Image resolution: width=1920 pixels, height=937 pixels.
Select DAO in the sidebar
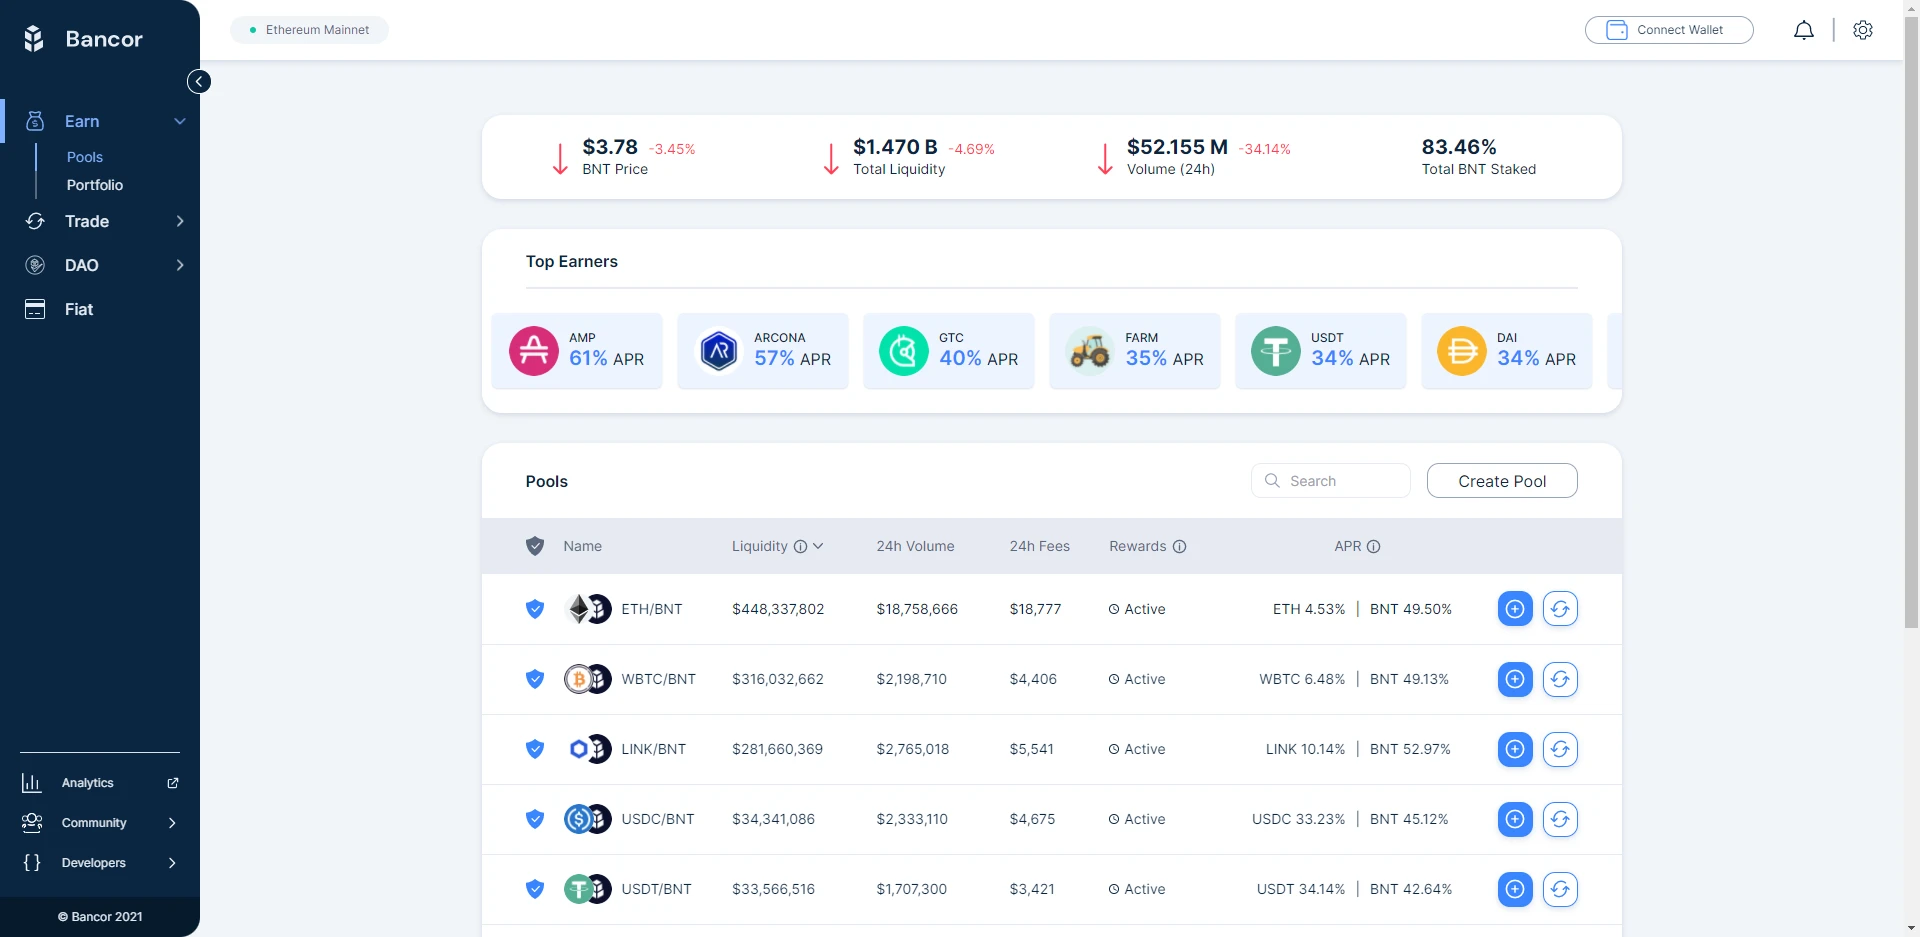click(x=82, y=265)
